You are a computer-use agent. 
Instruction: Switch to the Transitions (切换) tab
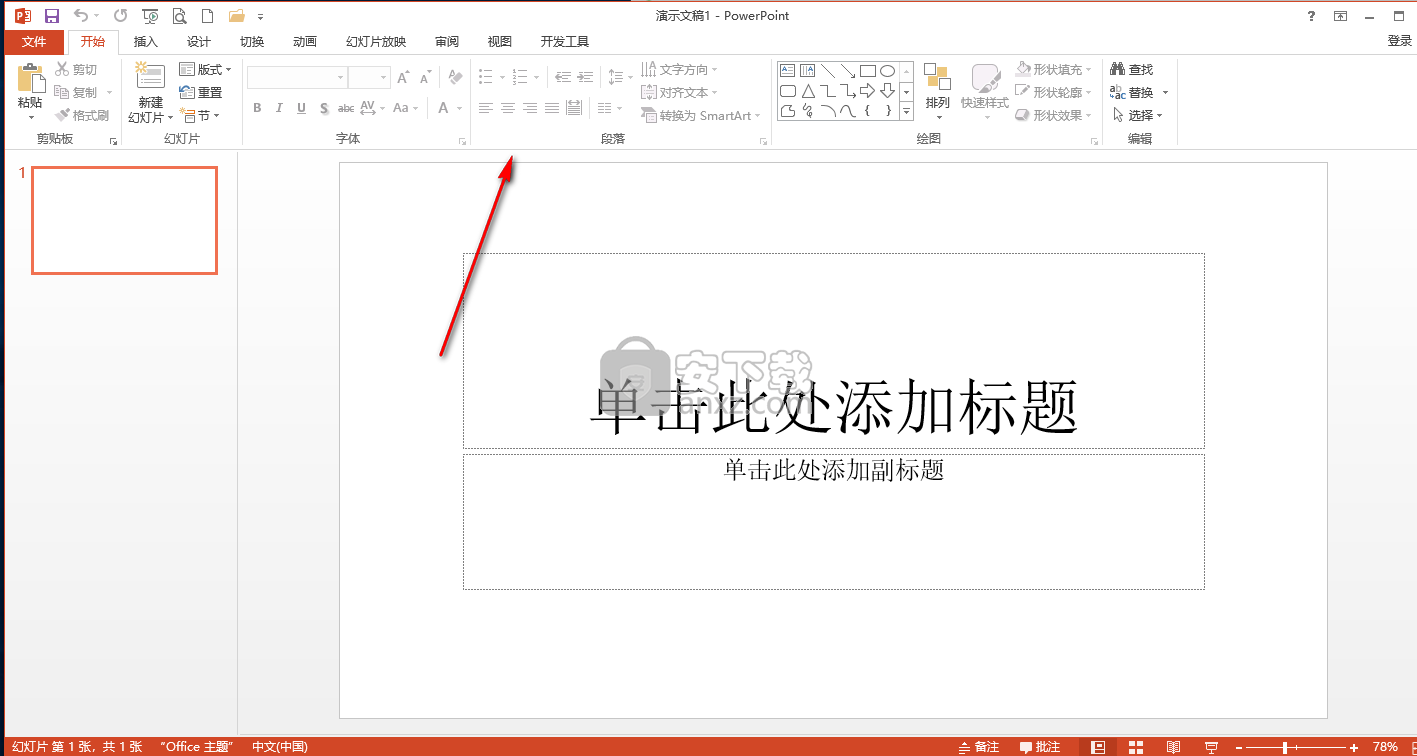(252, 42)
